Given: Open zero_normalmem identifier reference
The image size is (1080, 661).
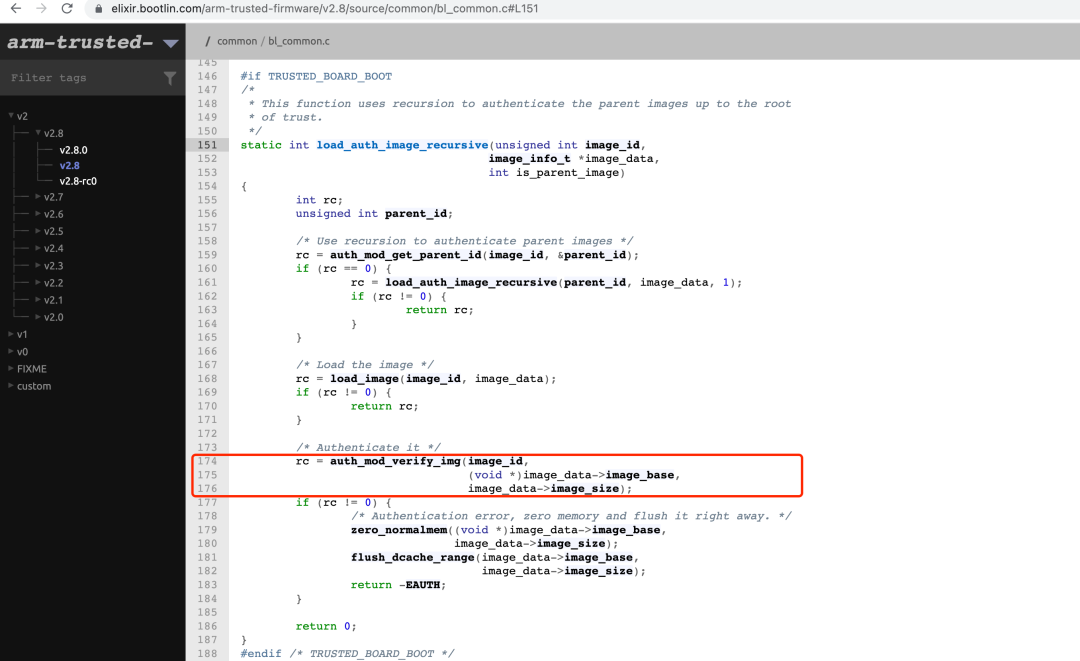Looking at the screenshot, I should click(x=399, y=530).
